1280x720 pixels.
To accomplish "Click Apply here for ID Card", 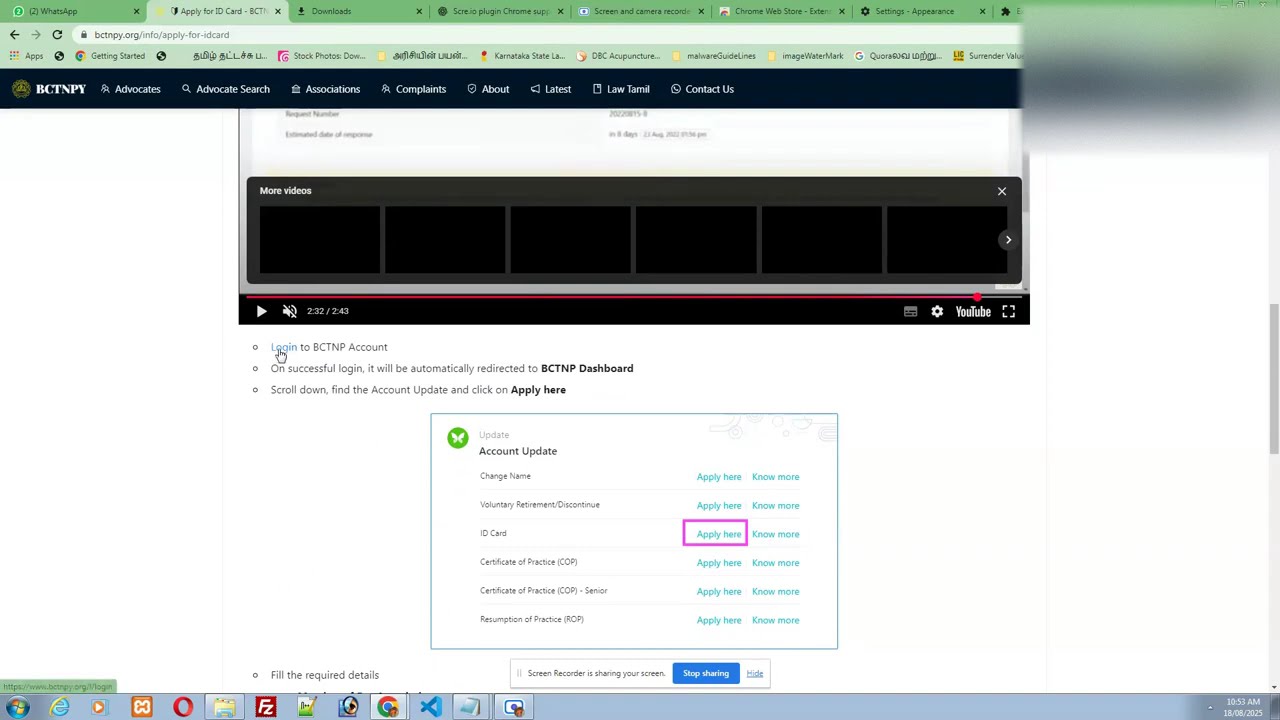I will tap(719, 534).
